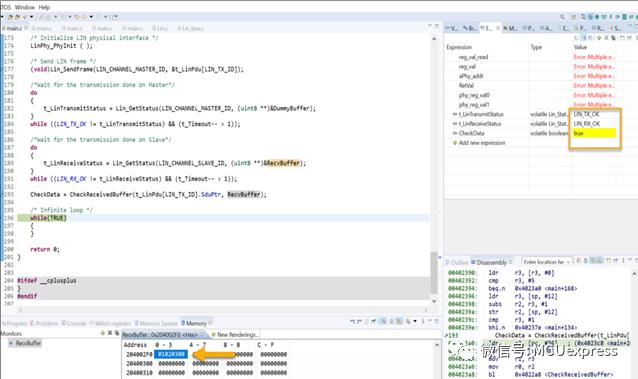Expand the t_LinReceiveStatus expression
The image size is (638, 379).
[455, 124]
